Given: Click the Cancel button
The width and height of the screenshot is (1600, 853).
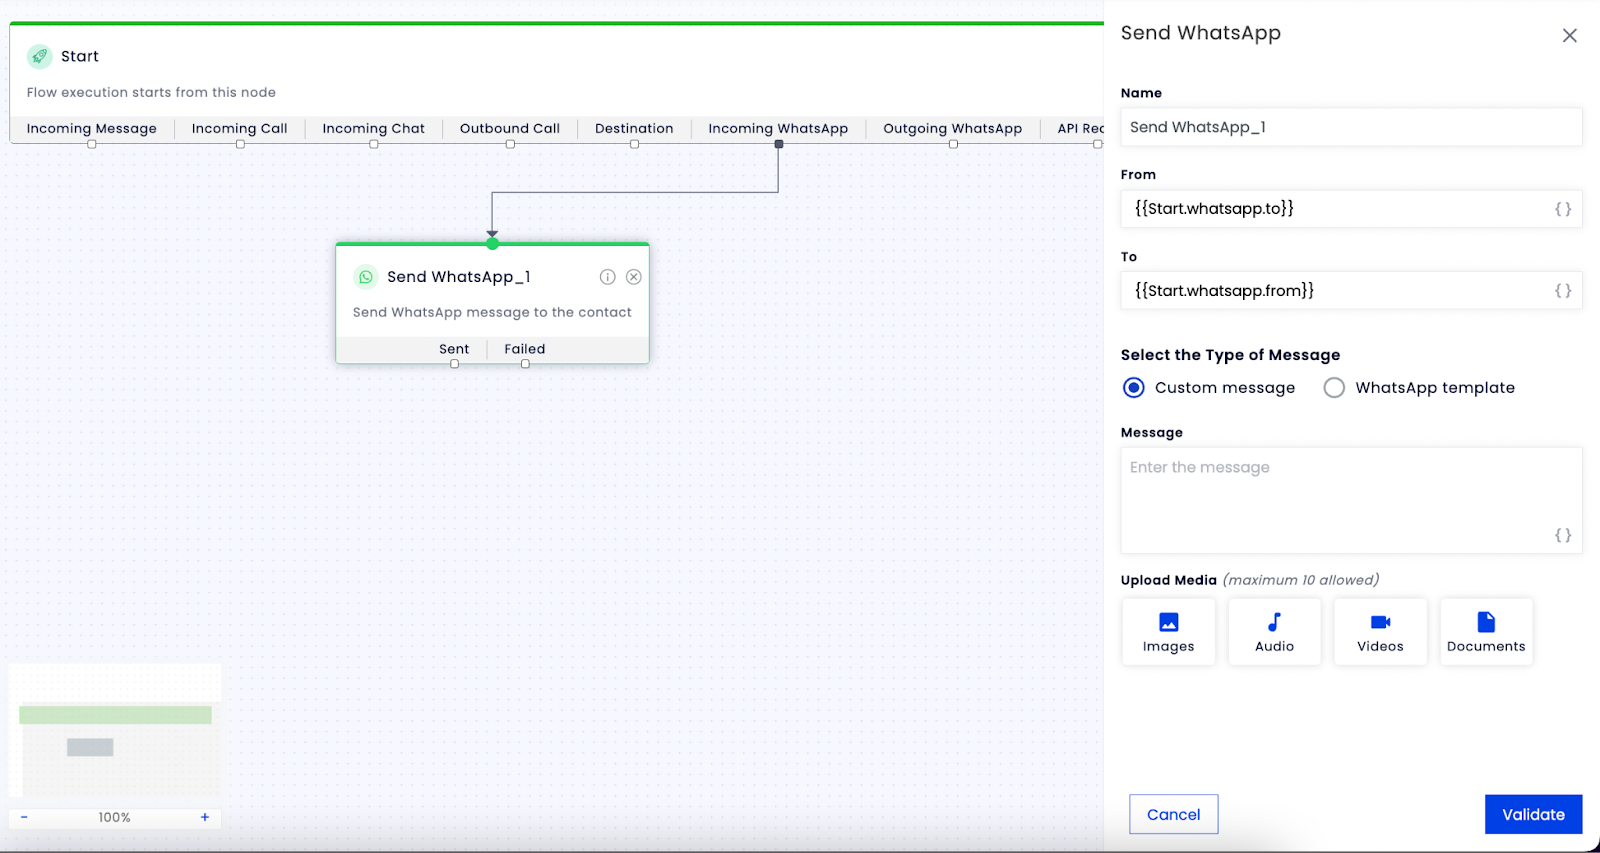Looking at the screenshot, I should pyautogui.click(x=1174, y=814).
